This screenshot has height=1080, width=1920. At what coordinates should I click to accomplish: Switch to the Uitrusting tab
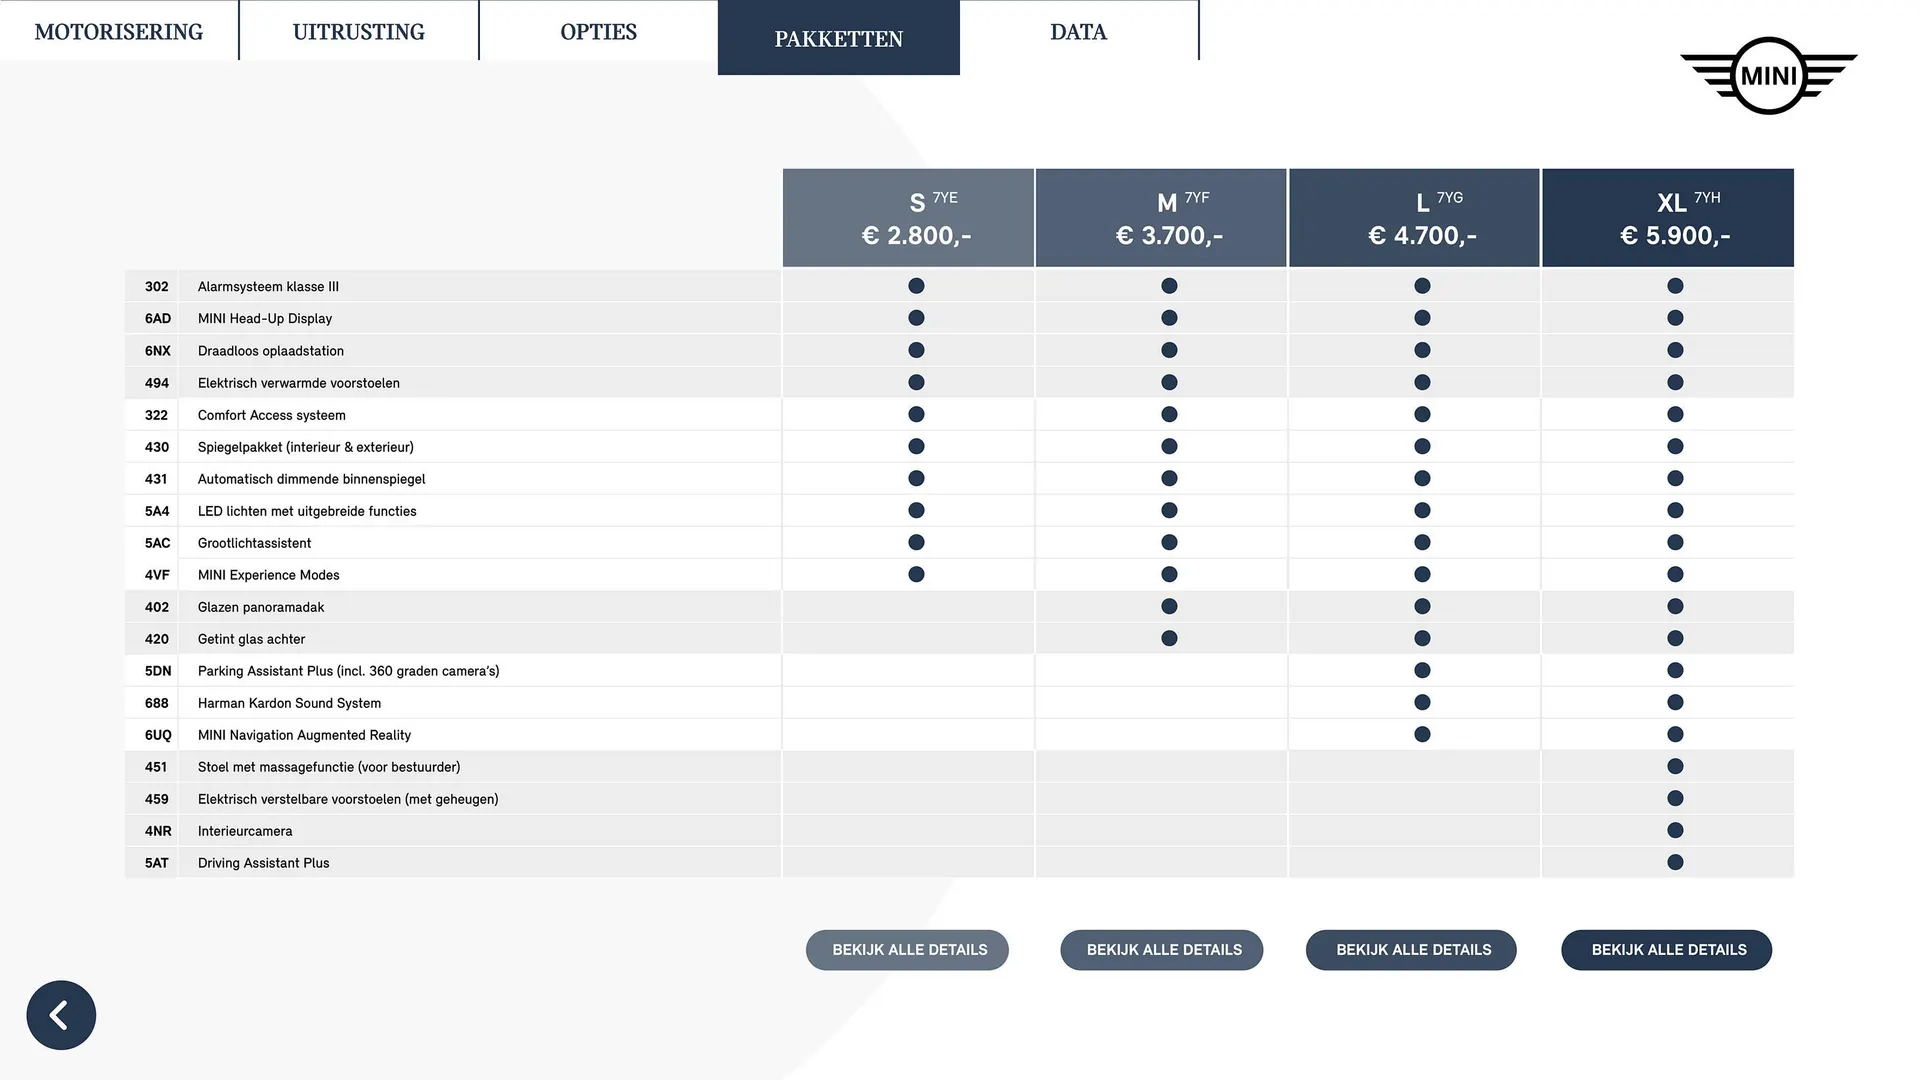click(358, 32)
